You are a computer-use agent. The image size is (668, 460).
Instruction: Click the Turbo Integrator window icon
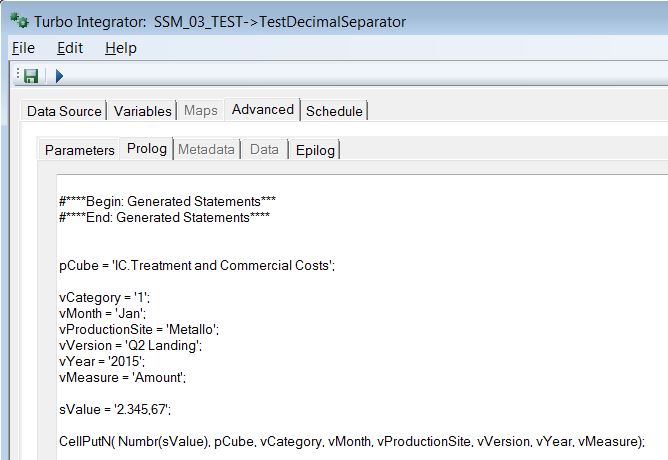17,21
